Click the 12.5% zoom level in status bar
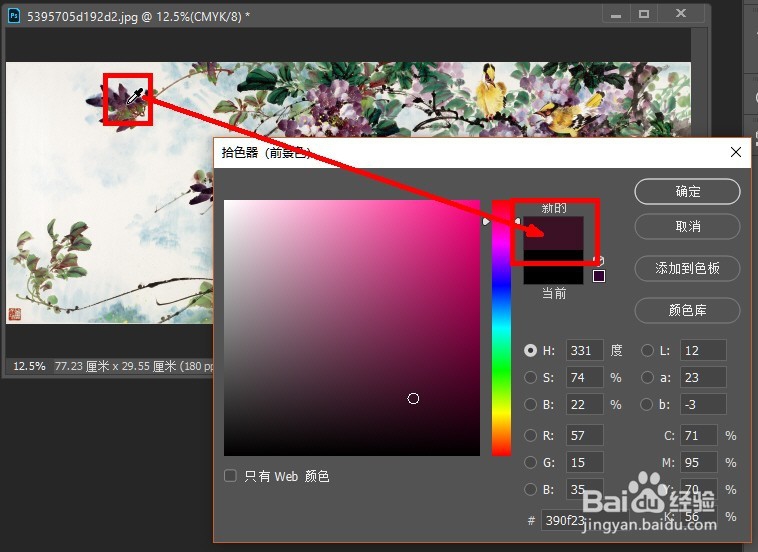Screen dimensions: 758x552 [x=29, y=366]
